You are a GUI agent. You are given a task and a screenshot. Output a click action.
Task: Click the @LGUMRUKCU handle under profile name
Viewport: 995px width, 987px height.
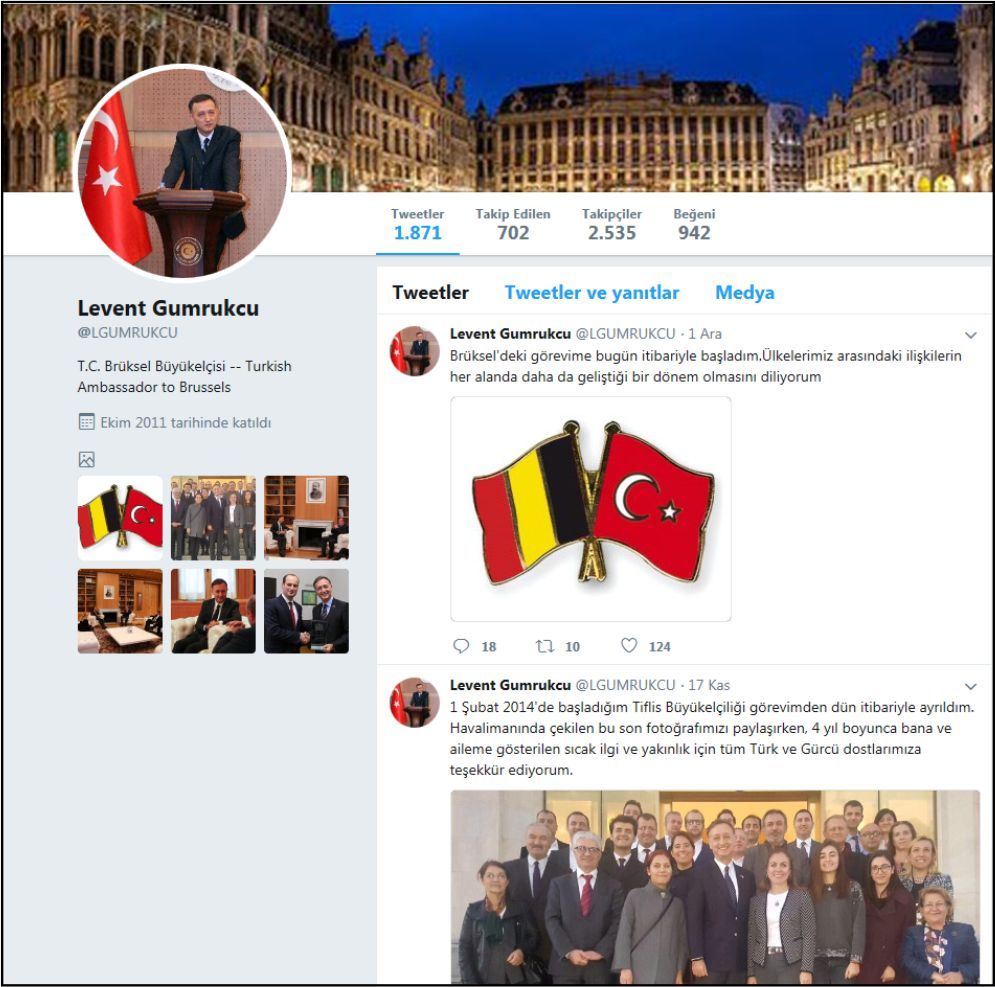coord(128,333)
